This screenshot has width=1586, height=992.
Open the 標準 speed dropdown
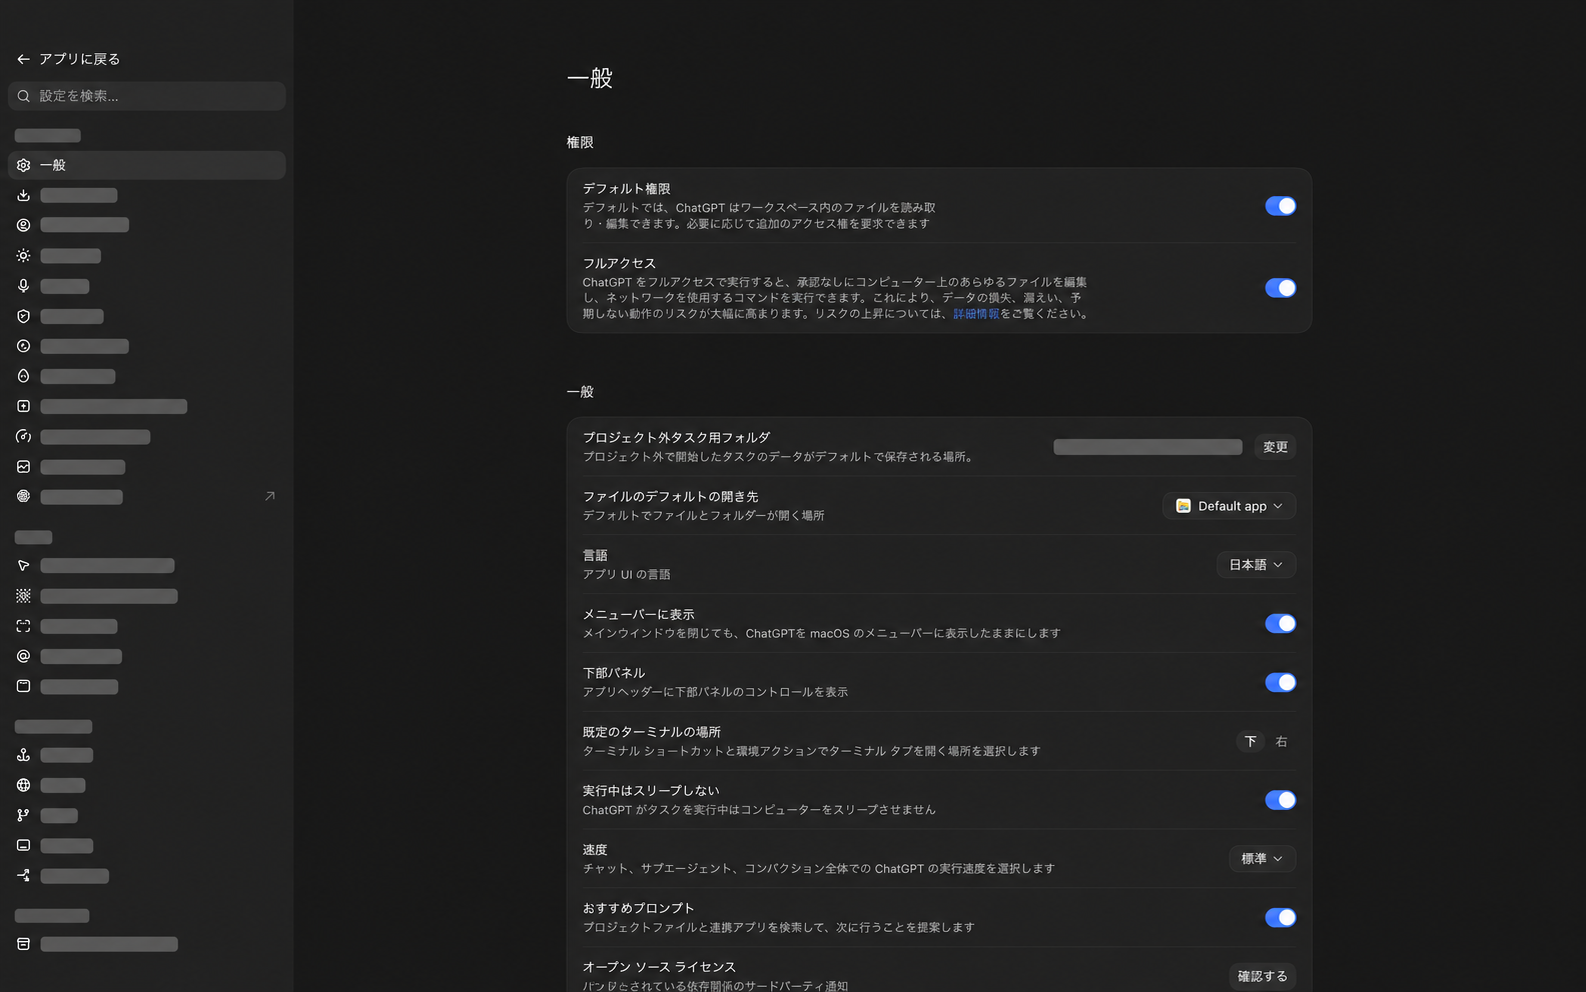click(x=1262, y=859)
